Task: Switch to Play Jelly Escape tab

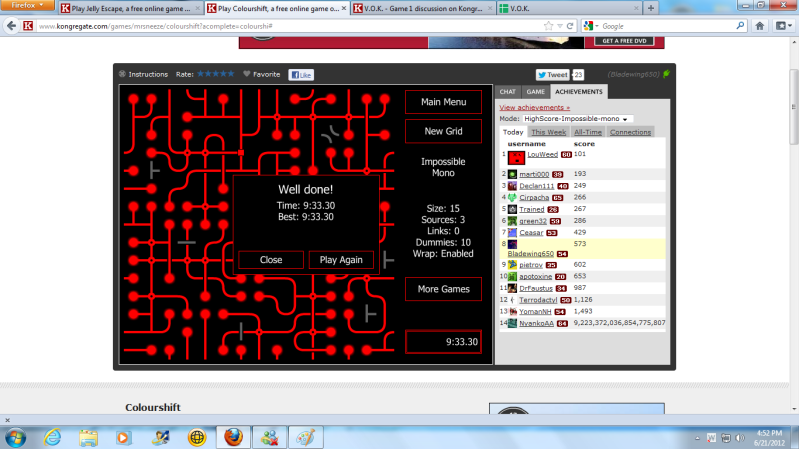Action: coord(130,8)
